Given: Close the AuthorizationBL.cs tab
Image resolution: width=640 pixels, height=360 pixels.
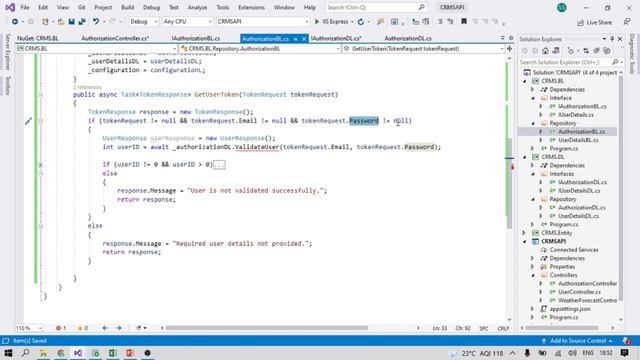Looking at the screenshot, I should pos(304,39).
